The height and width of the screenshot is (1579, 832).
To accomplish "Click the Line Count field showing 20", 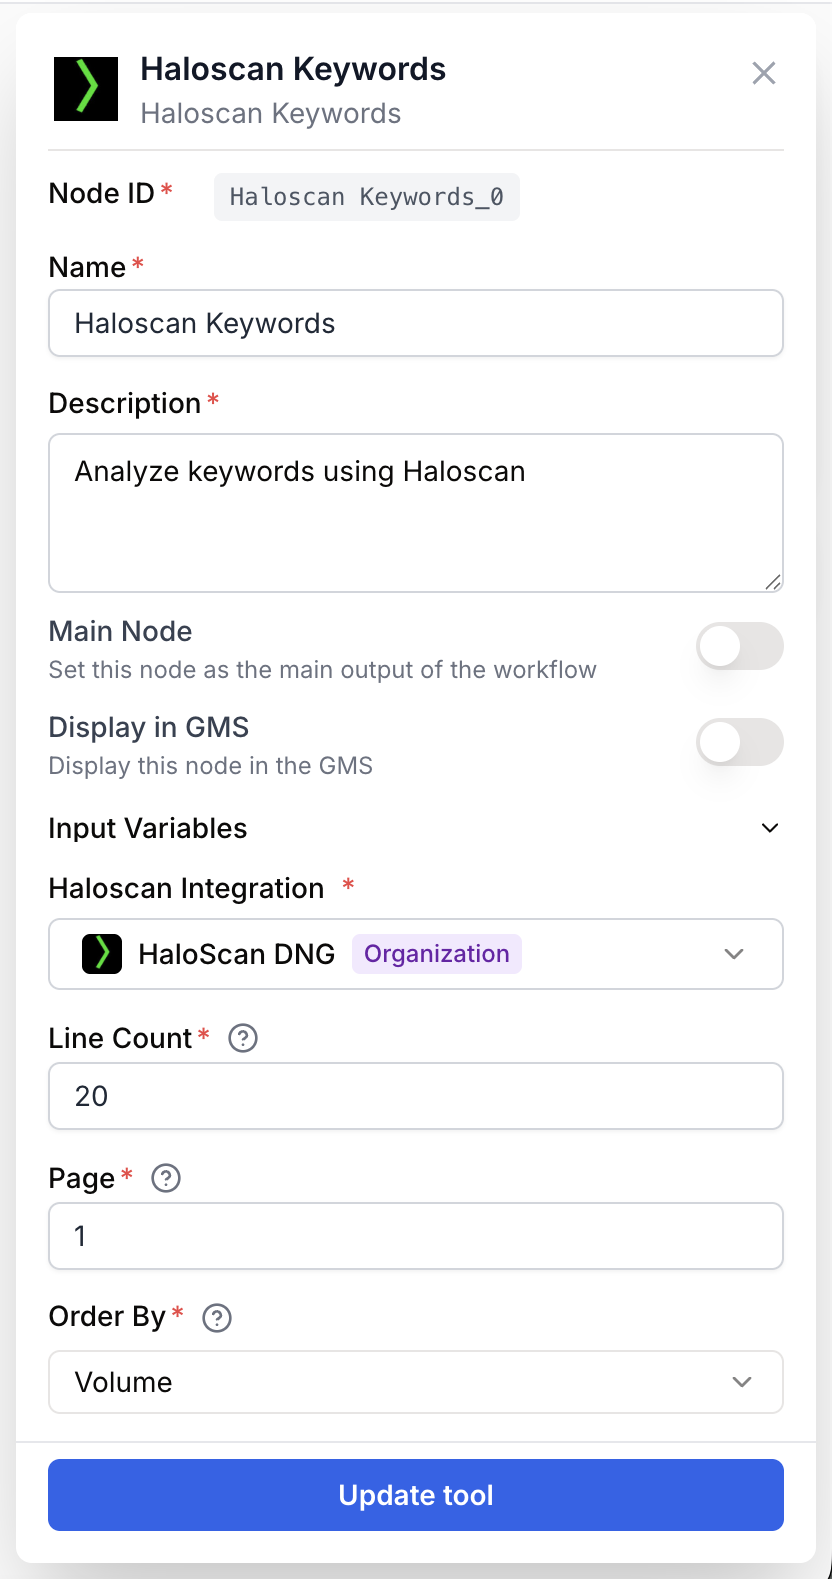I will click(416, 1096).
